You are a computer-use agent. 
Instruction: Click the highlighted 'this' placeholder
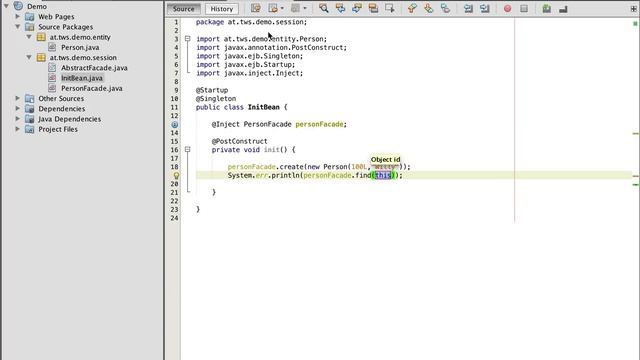pos(383,176)
